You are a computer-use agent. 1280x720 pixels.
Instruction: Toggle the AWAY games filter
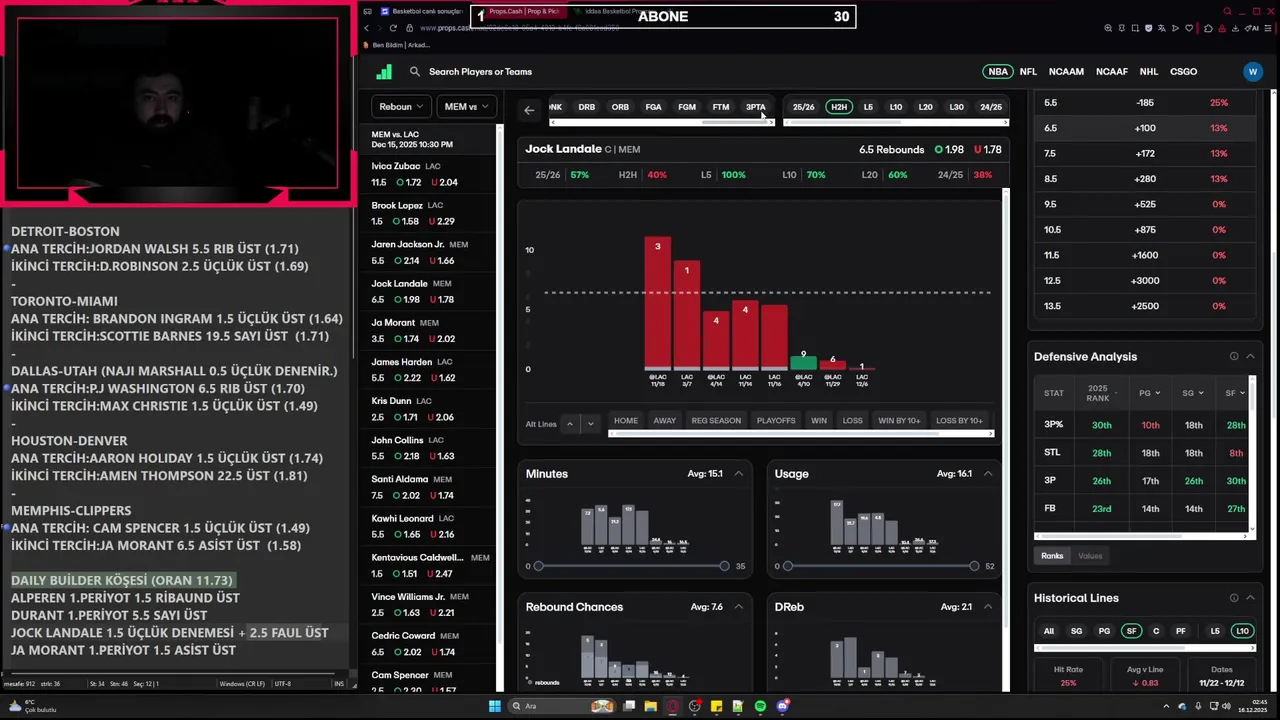pyautogui.click(x=665, y=421)
